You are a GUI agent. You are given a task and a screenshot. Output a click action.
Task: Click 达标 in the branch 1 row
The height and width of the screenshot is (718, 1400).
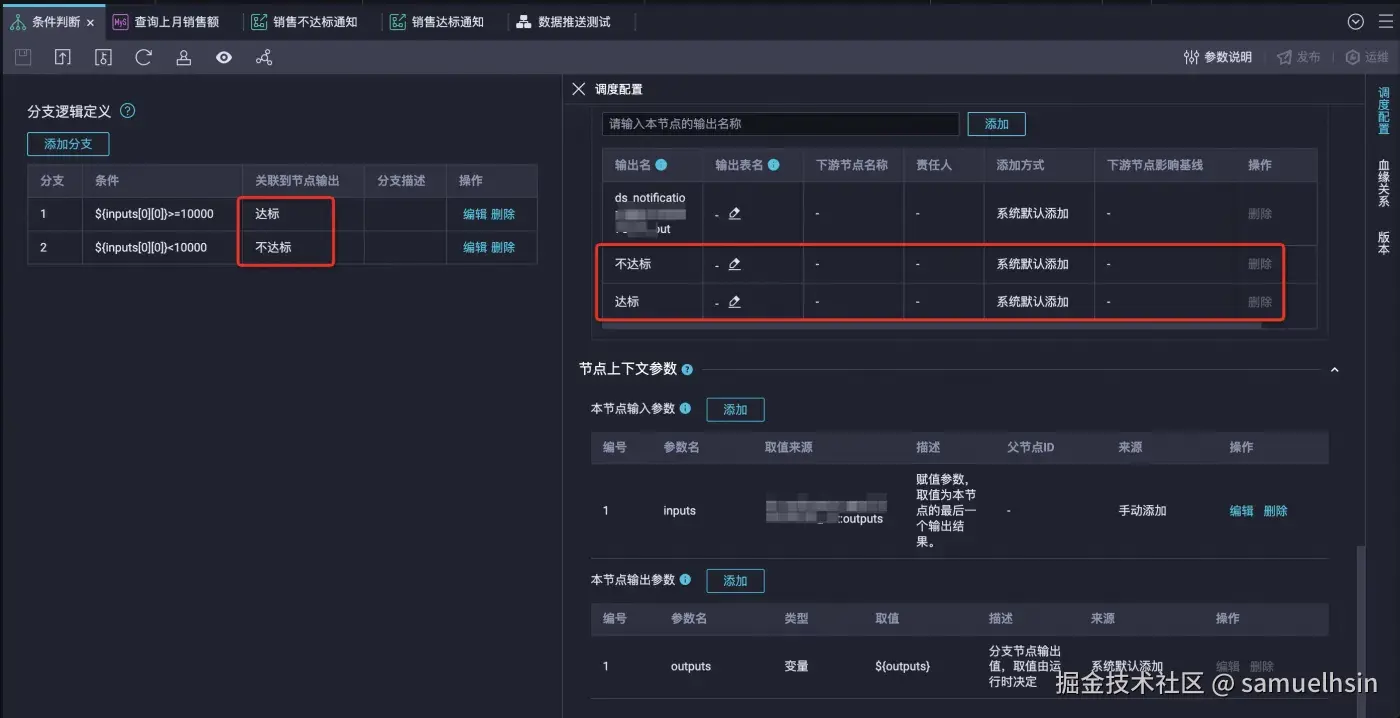tap(267, 214)
